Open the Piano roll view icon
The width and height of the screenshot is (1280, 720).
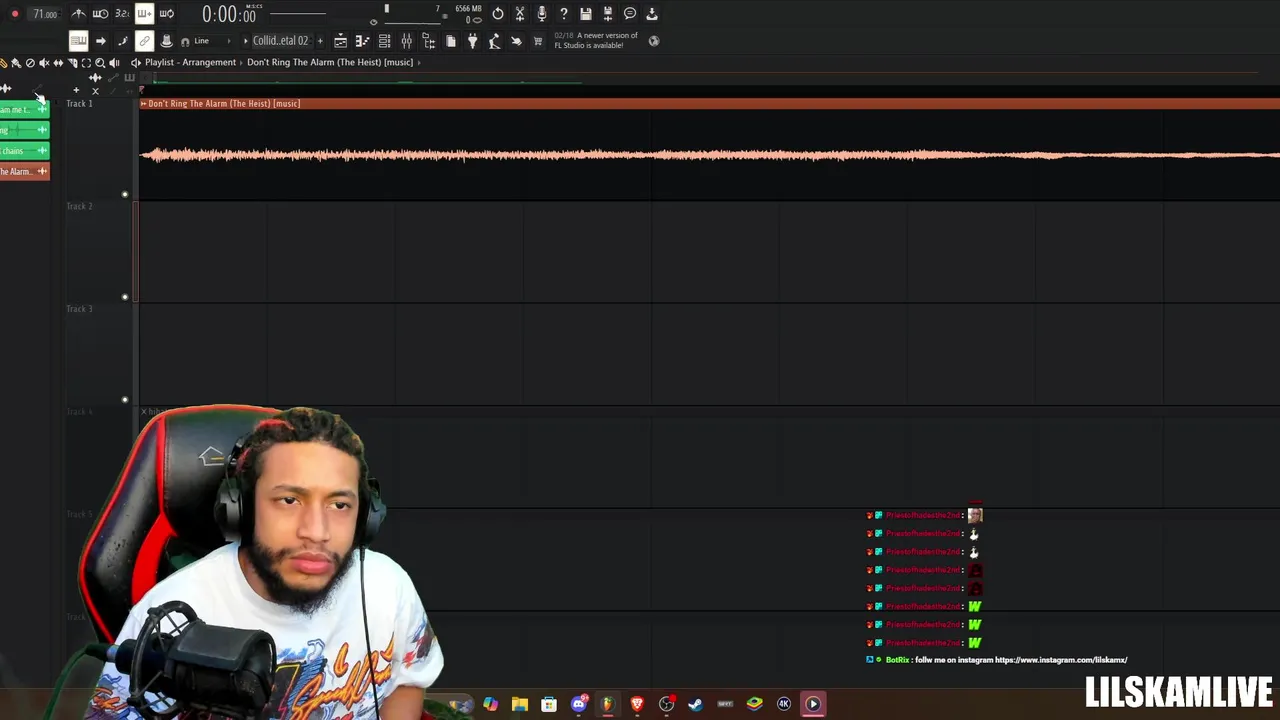(x=363, y=41)
